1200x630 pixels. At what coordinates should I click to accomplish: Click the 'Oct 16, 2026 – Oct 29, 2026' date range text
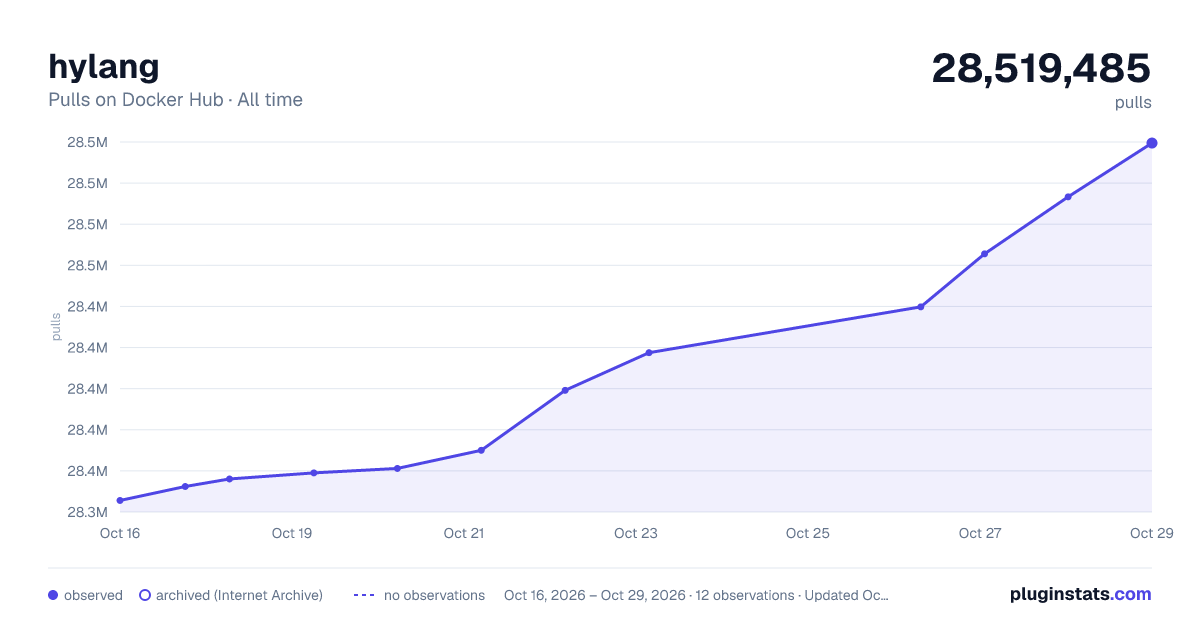click(x=594, y=595)
